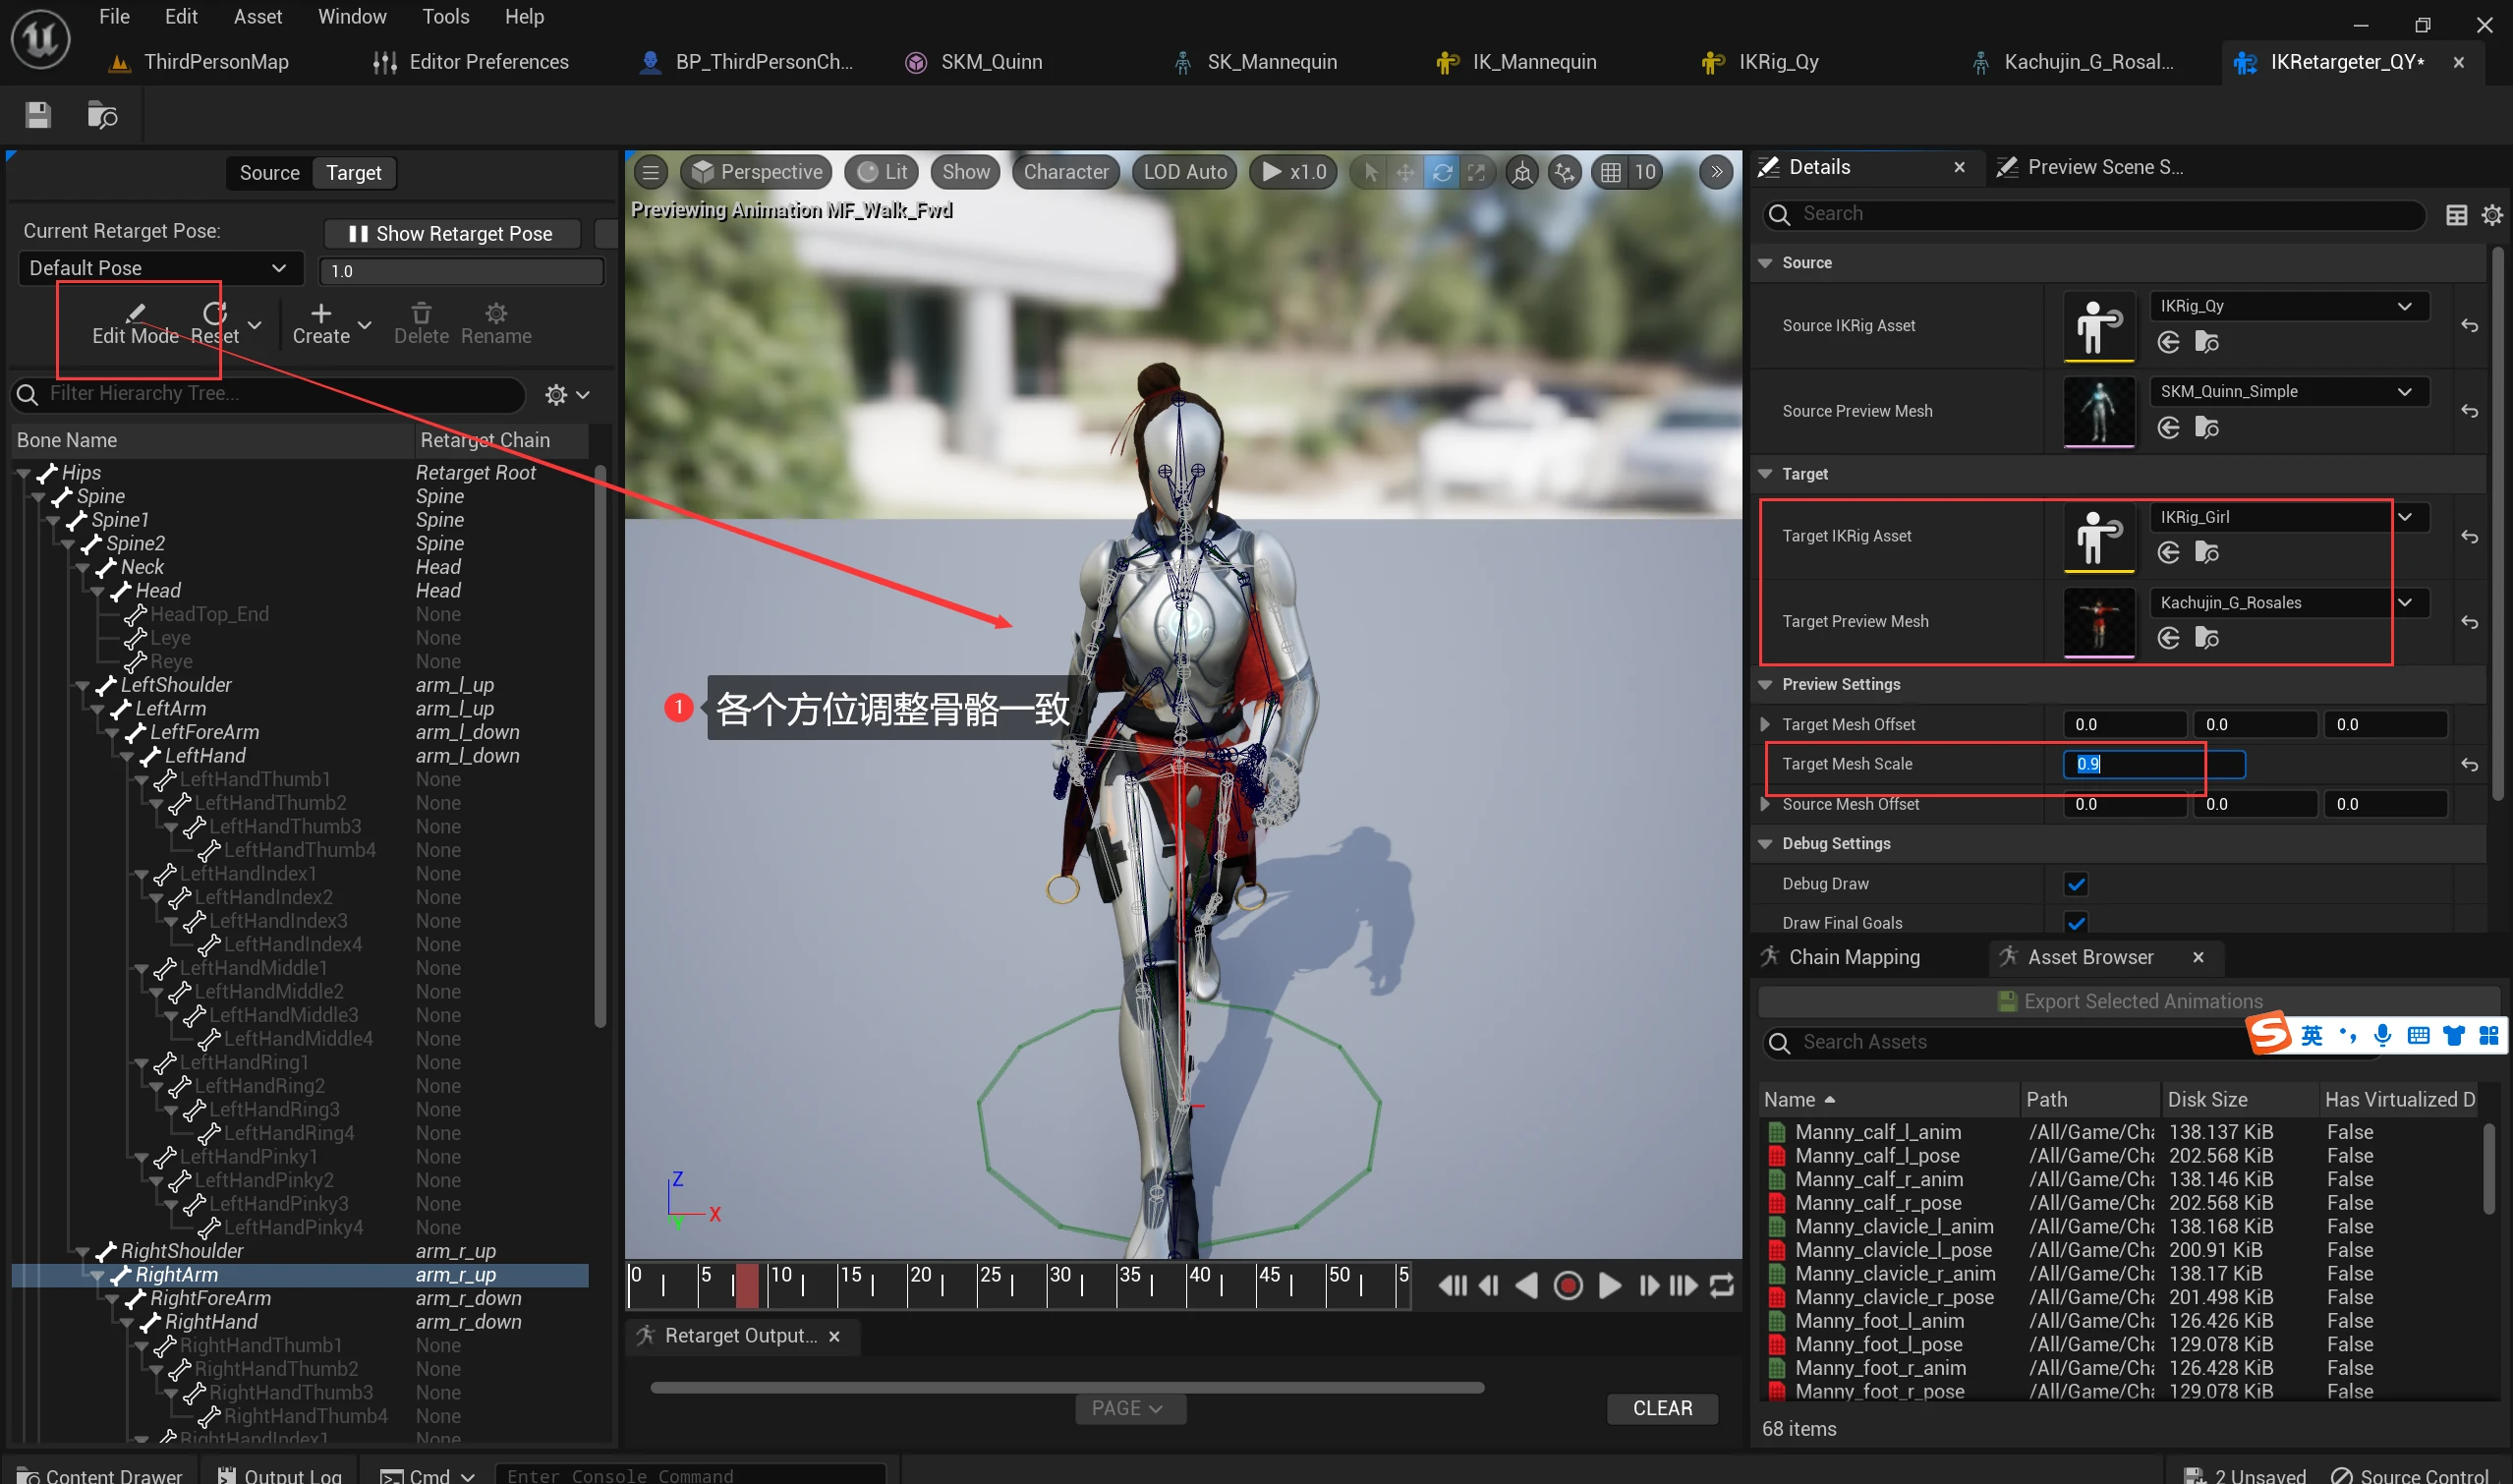This screenshot has height=1484, width=2513.
Task: Open the Default Pose dropdown
Action: click(x=160, y=268)
